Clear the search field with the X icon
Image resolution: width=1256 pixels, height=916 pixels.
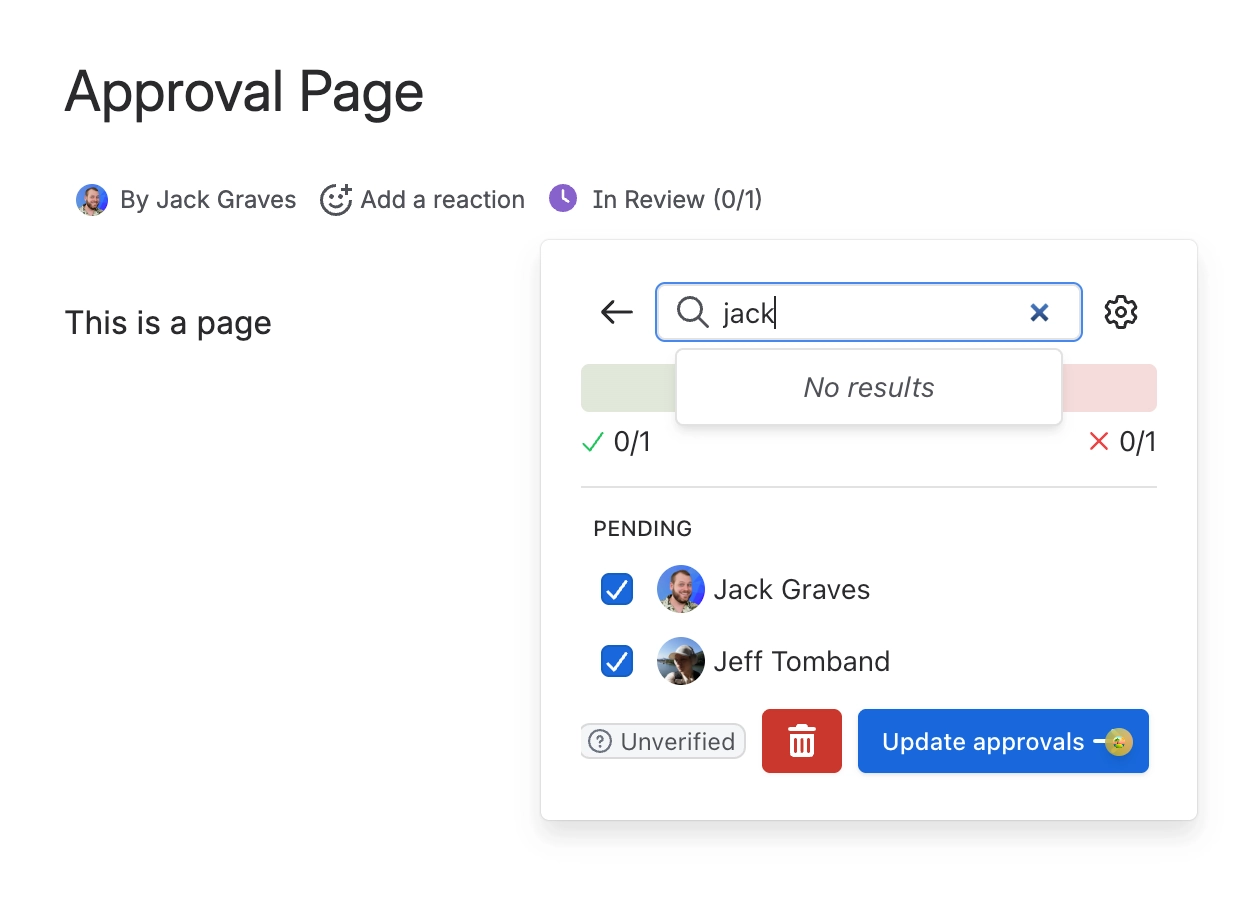pos(1039,312)
